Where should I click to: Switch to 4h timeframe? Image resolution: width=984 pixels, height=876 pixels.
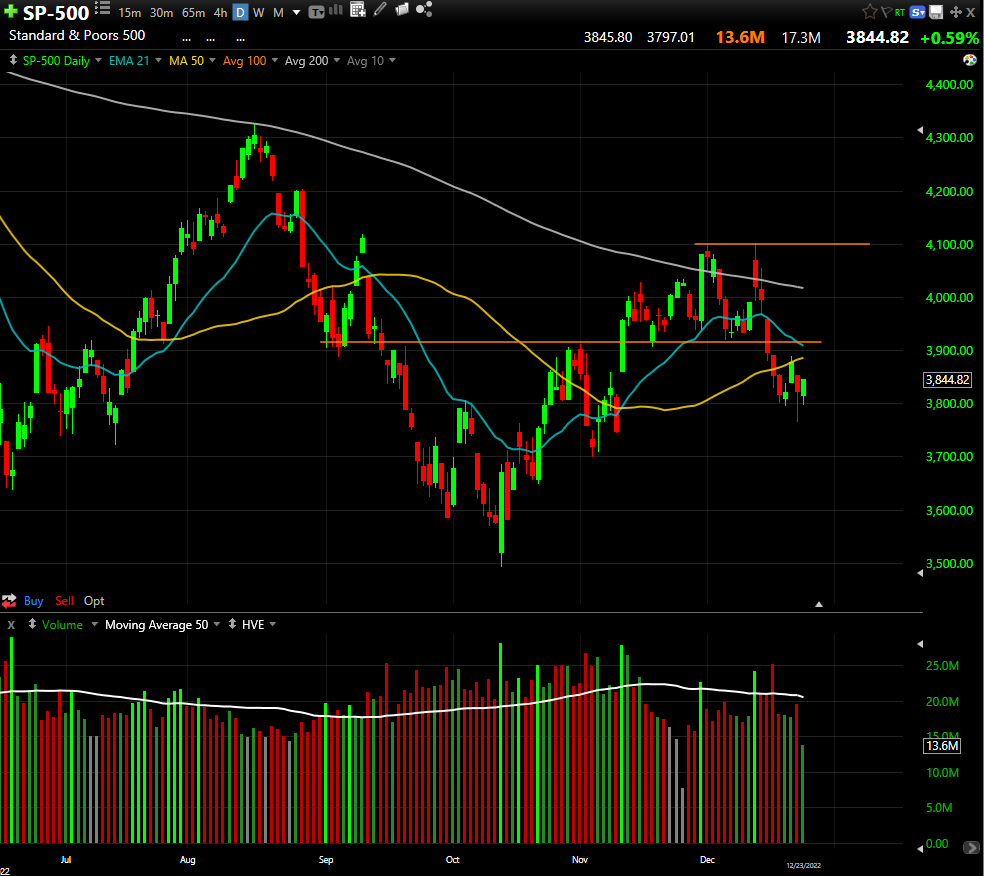click(x=220, y=13)
